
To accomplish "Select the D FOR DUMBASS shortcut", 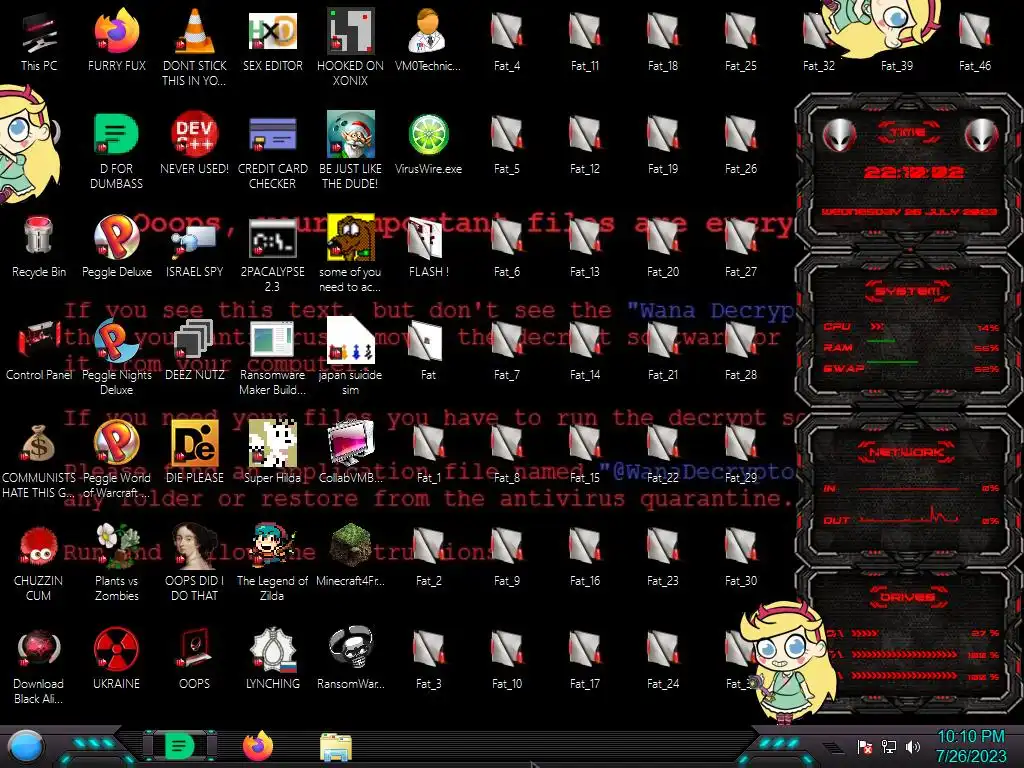I will pyautogui.click(x=117, y=150).
